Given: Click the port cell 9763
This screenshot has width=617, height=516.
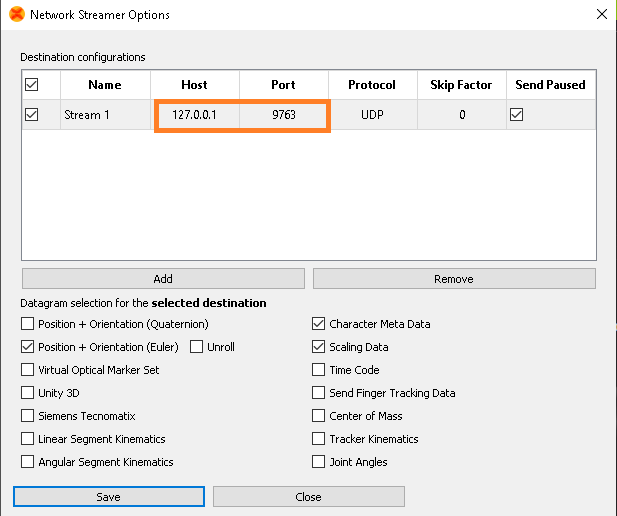Looking at the screenshot, I should [284, 115].
